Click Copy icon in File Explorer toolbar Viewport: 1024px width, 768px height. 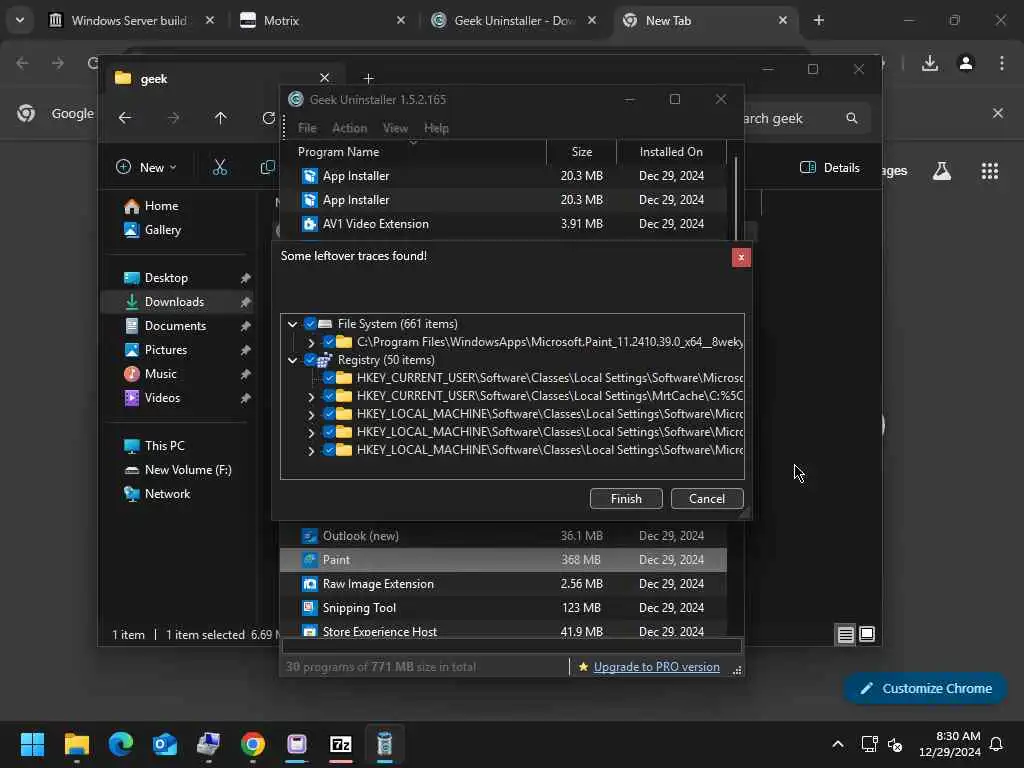point(267,167)
